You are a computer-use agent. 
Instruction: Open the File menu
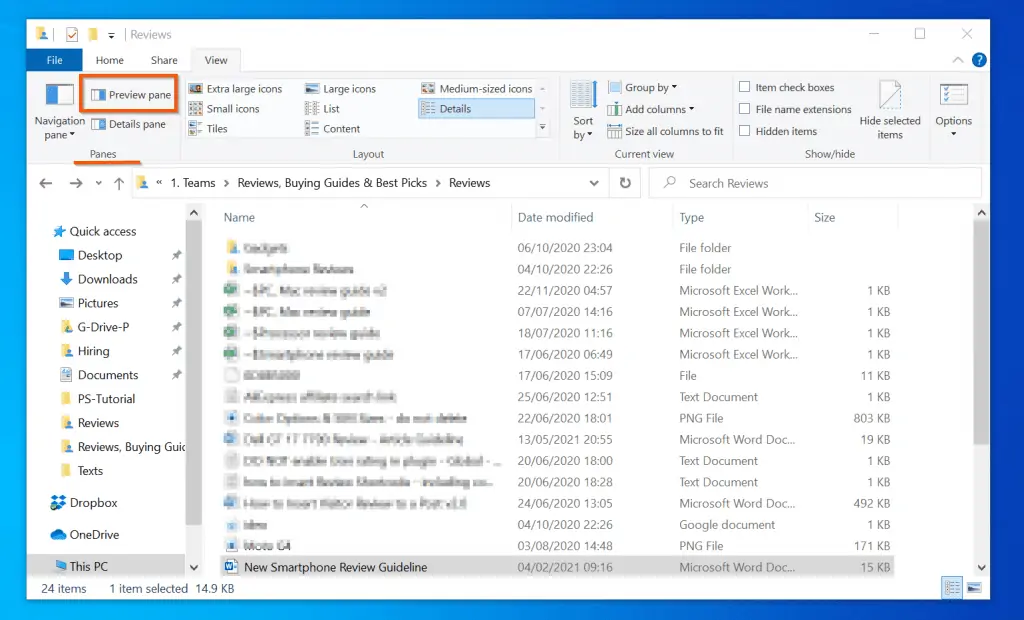tap(54, 60)
